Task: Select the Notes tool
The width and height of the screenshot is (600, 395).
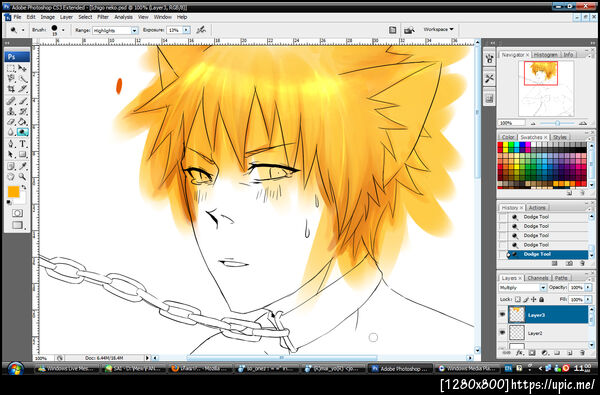Action: (x=11, y=166)
